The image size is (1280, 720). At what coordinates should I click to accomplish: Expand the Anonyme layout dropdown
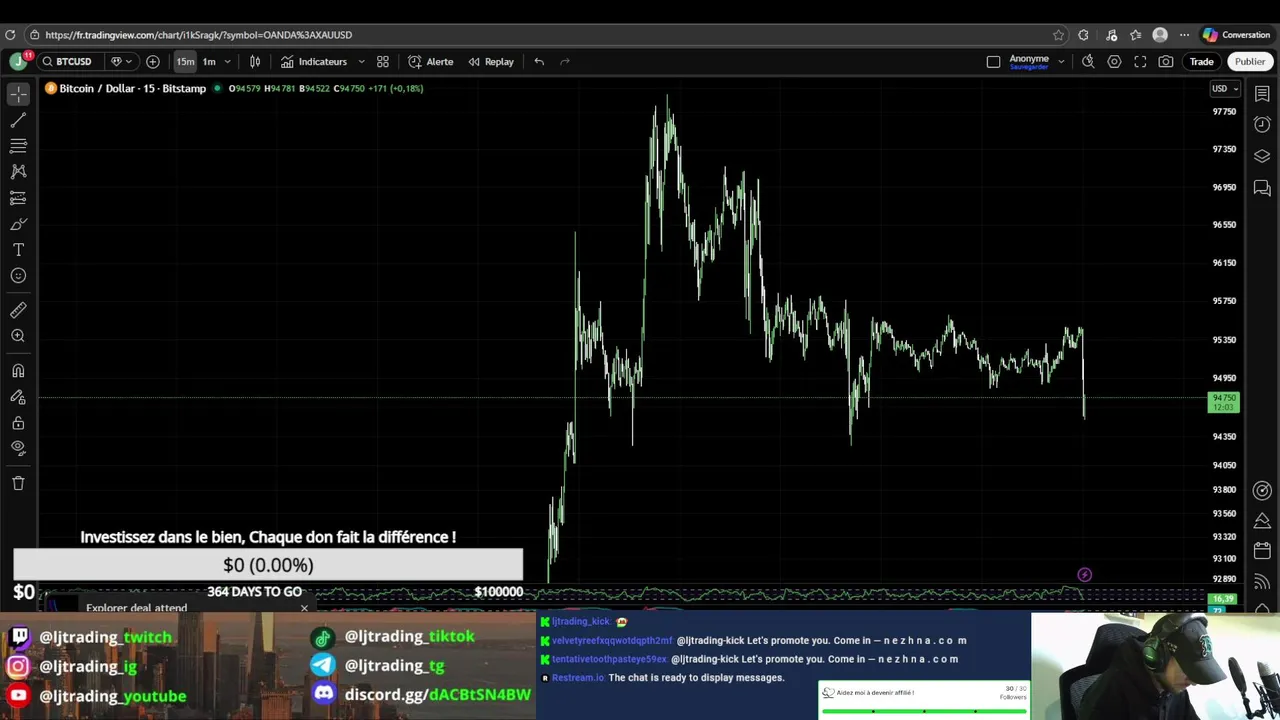tap(1061, 62)
